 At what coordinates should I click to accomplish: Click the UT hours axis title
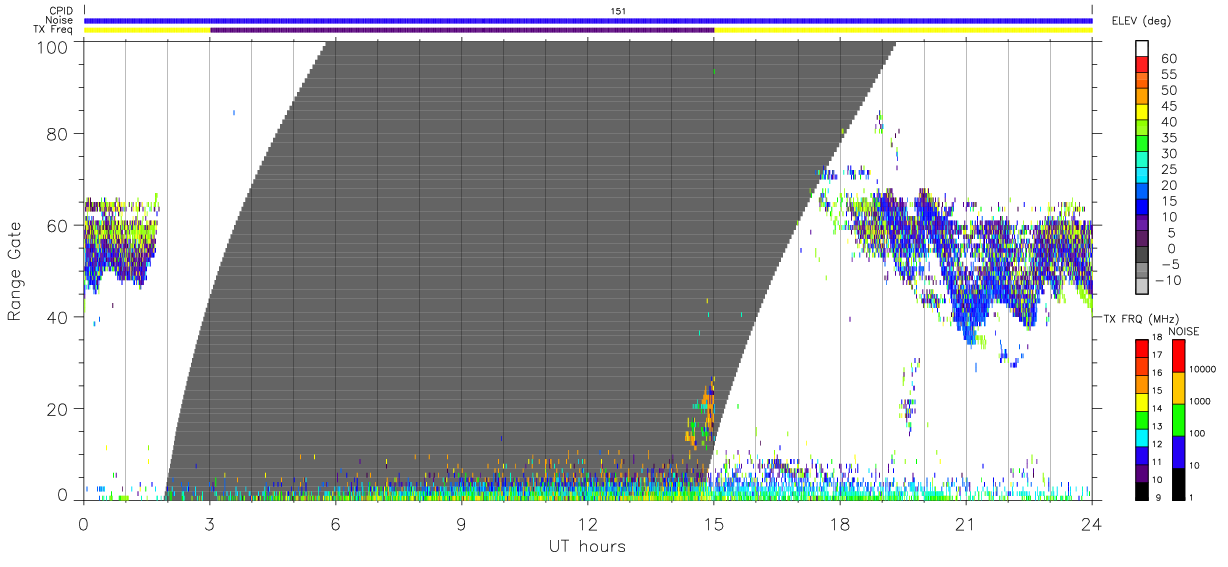(587, 547)
